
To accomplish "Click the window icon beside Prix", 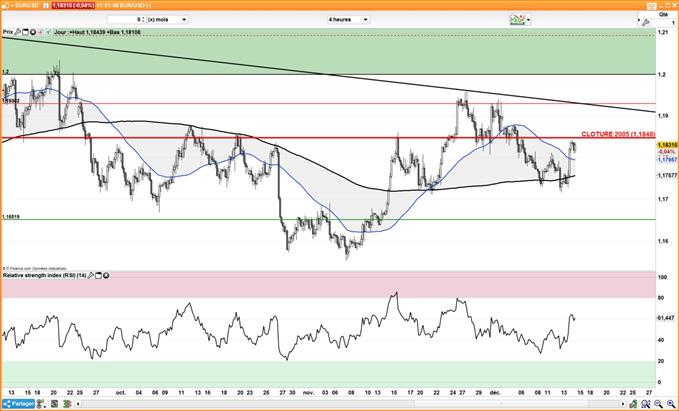I will coord(25,32).
